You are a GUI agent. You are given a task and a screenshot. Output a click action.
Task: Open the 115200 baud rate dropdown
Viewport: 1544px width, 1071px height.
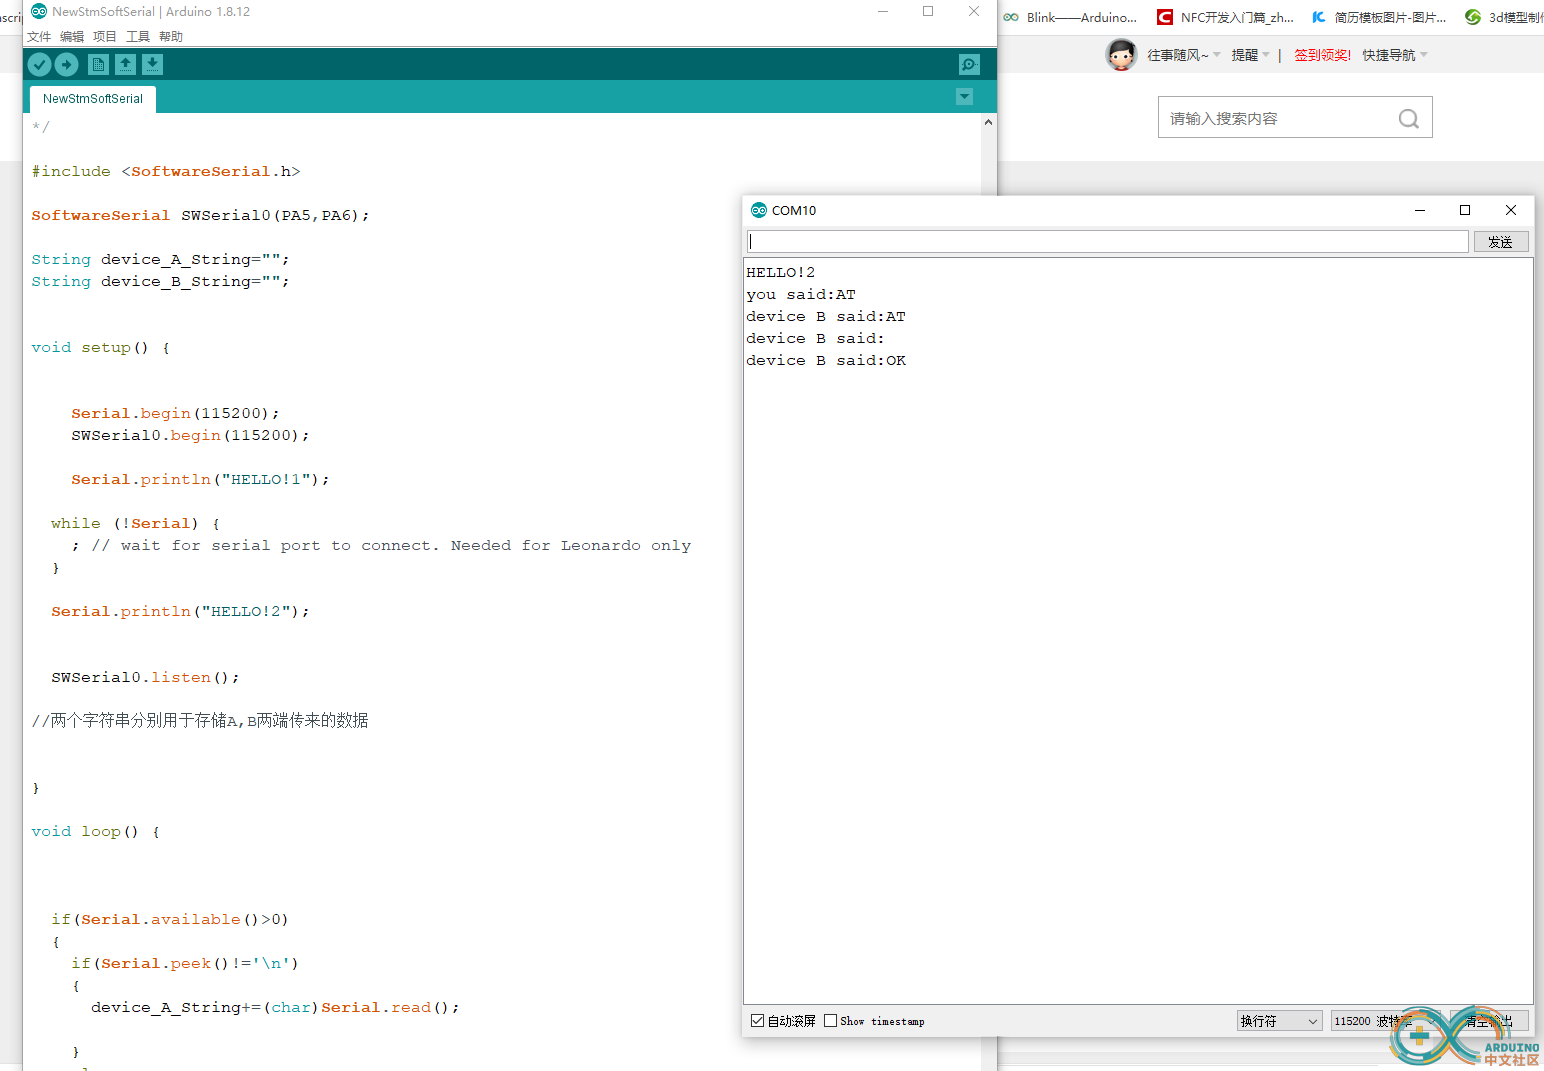[x=1385, y=1021]
